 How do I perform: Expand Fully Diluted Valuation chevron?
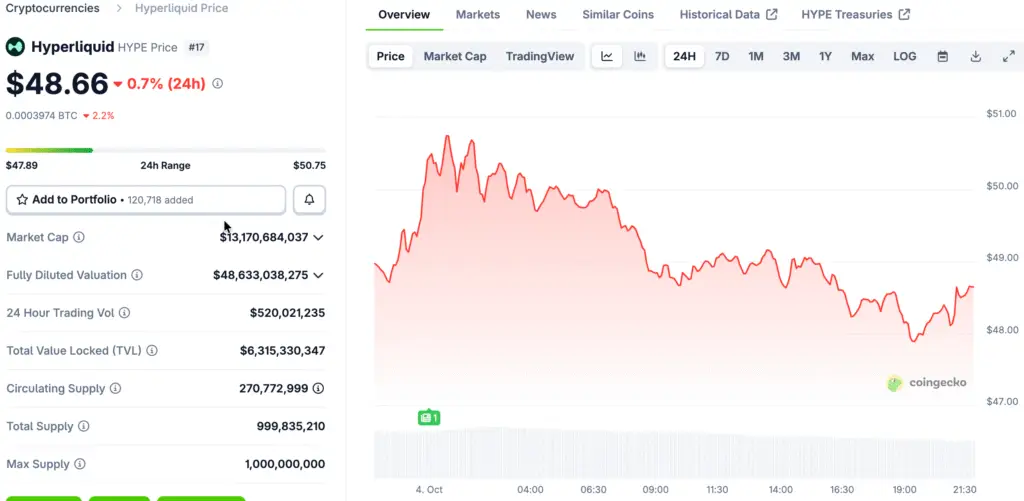pyautogui.click(x=318, y=275)
